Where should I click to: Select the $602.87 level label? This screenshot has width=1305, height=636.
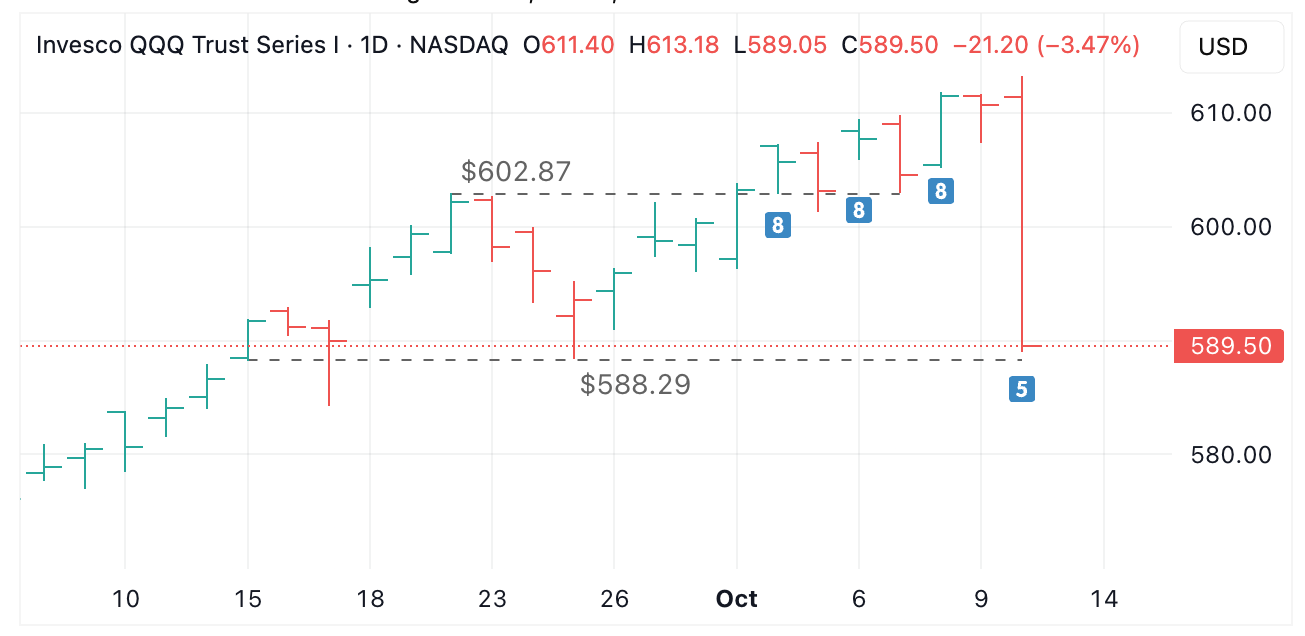click(x=516, y=171)
